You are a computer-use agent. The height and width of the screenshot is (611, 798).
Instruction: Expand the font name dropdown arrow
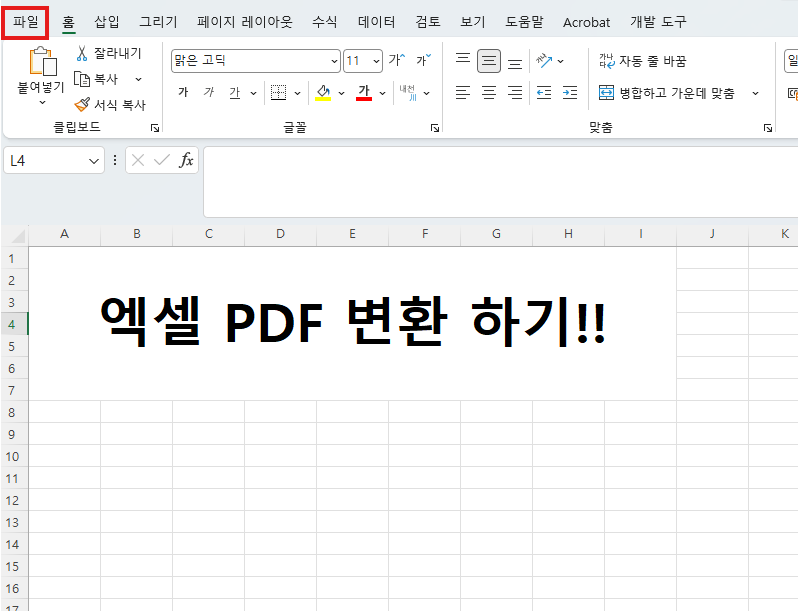pyautogui.click(x=334, y=61)
